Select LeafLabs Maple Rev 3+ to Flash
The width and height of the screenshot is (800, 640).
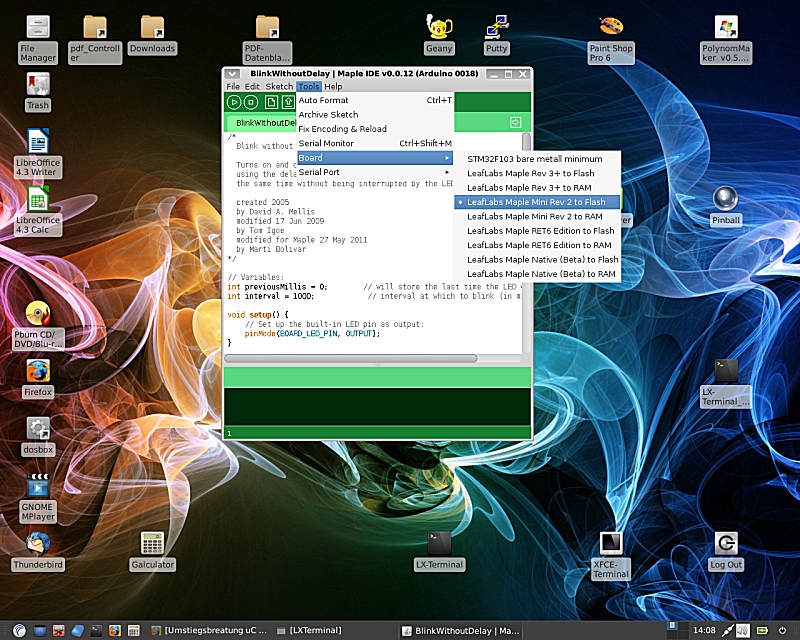(537, 173)
